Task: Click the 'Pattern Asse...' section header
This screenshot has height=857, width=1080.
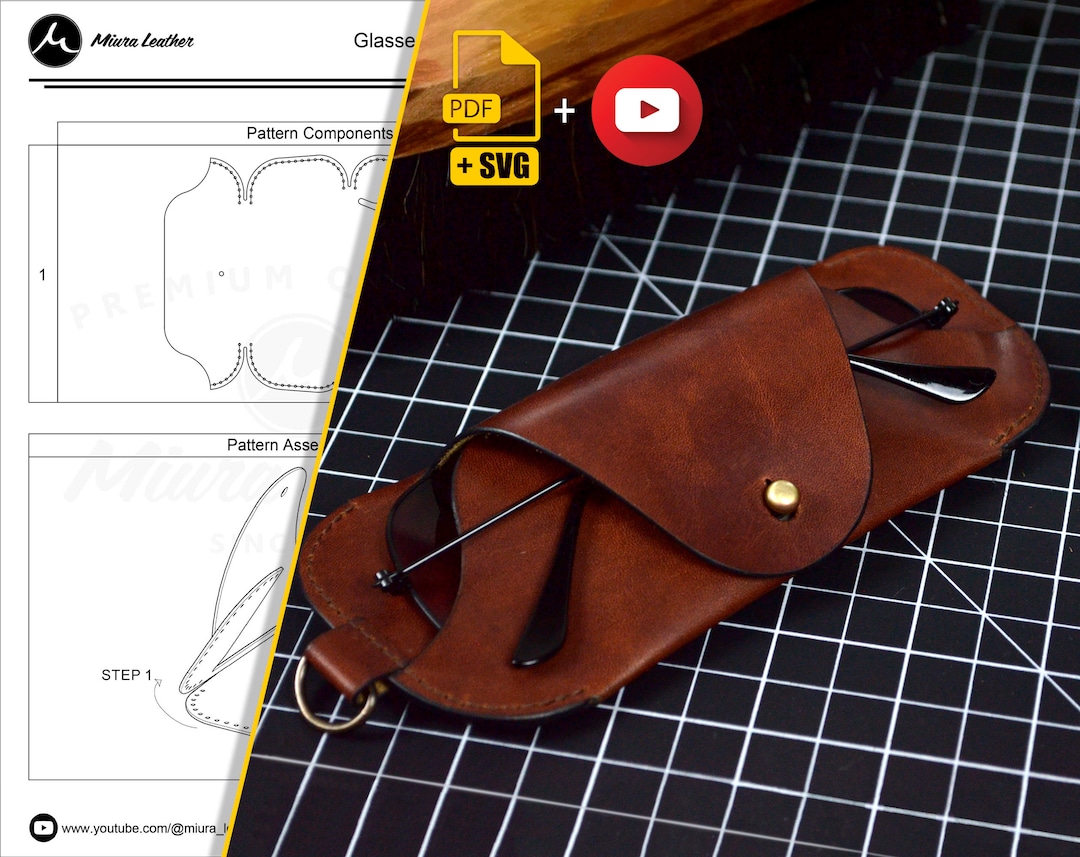Action: (273, 445)
